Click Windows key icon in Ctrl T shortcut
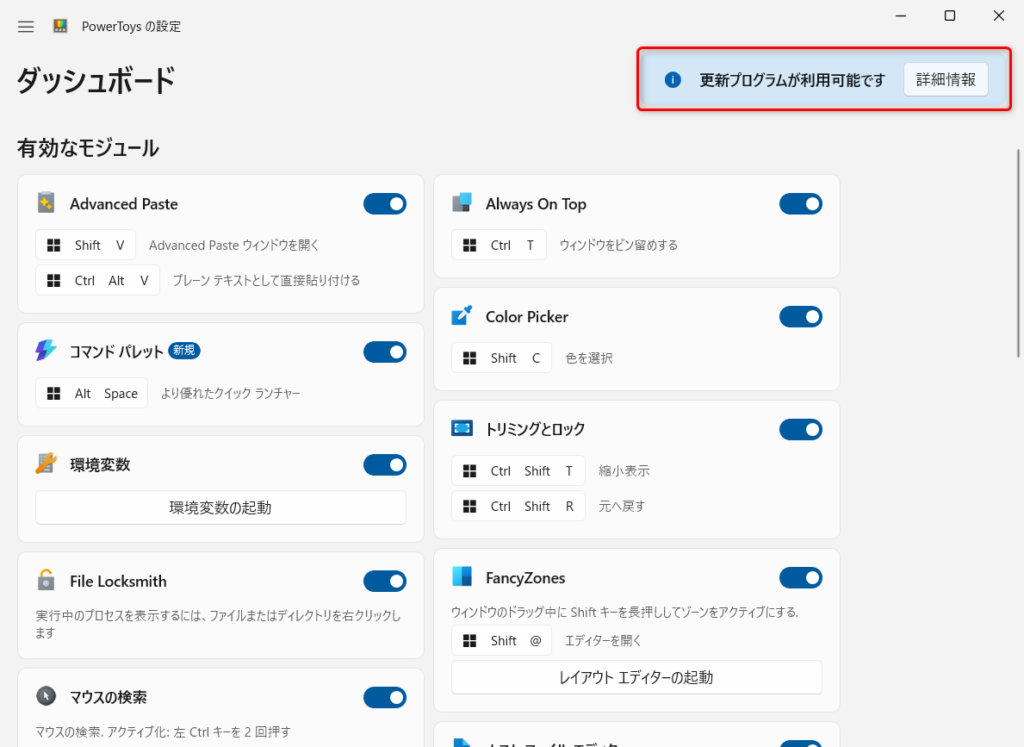This screenshot has width=1024, height=747. pos(470,245)
